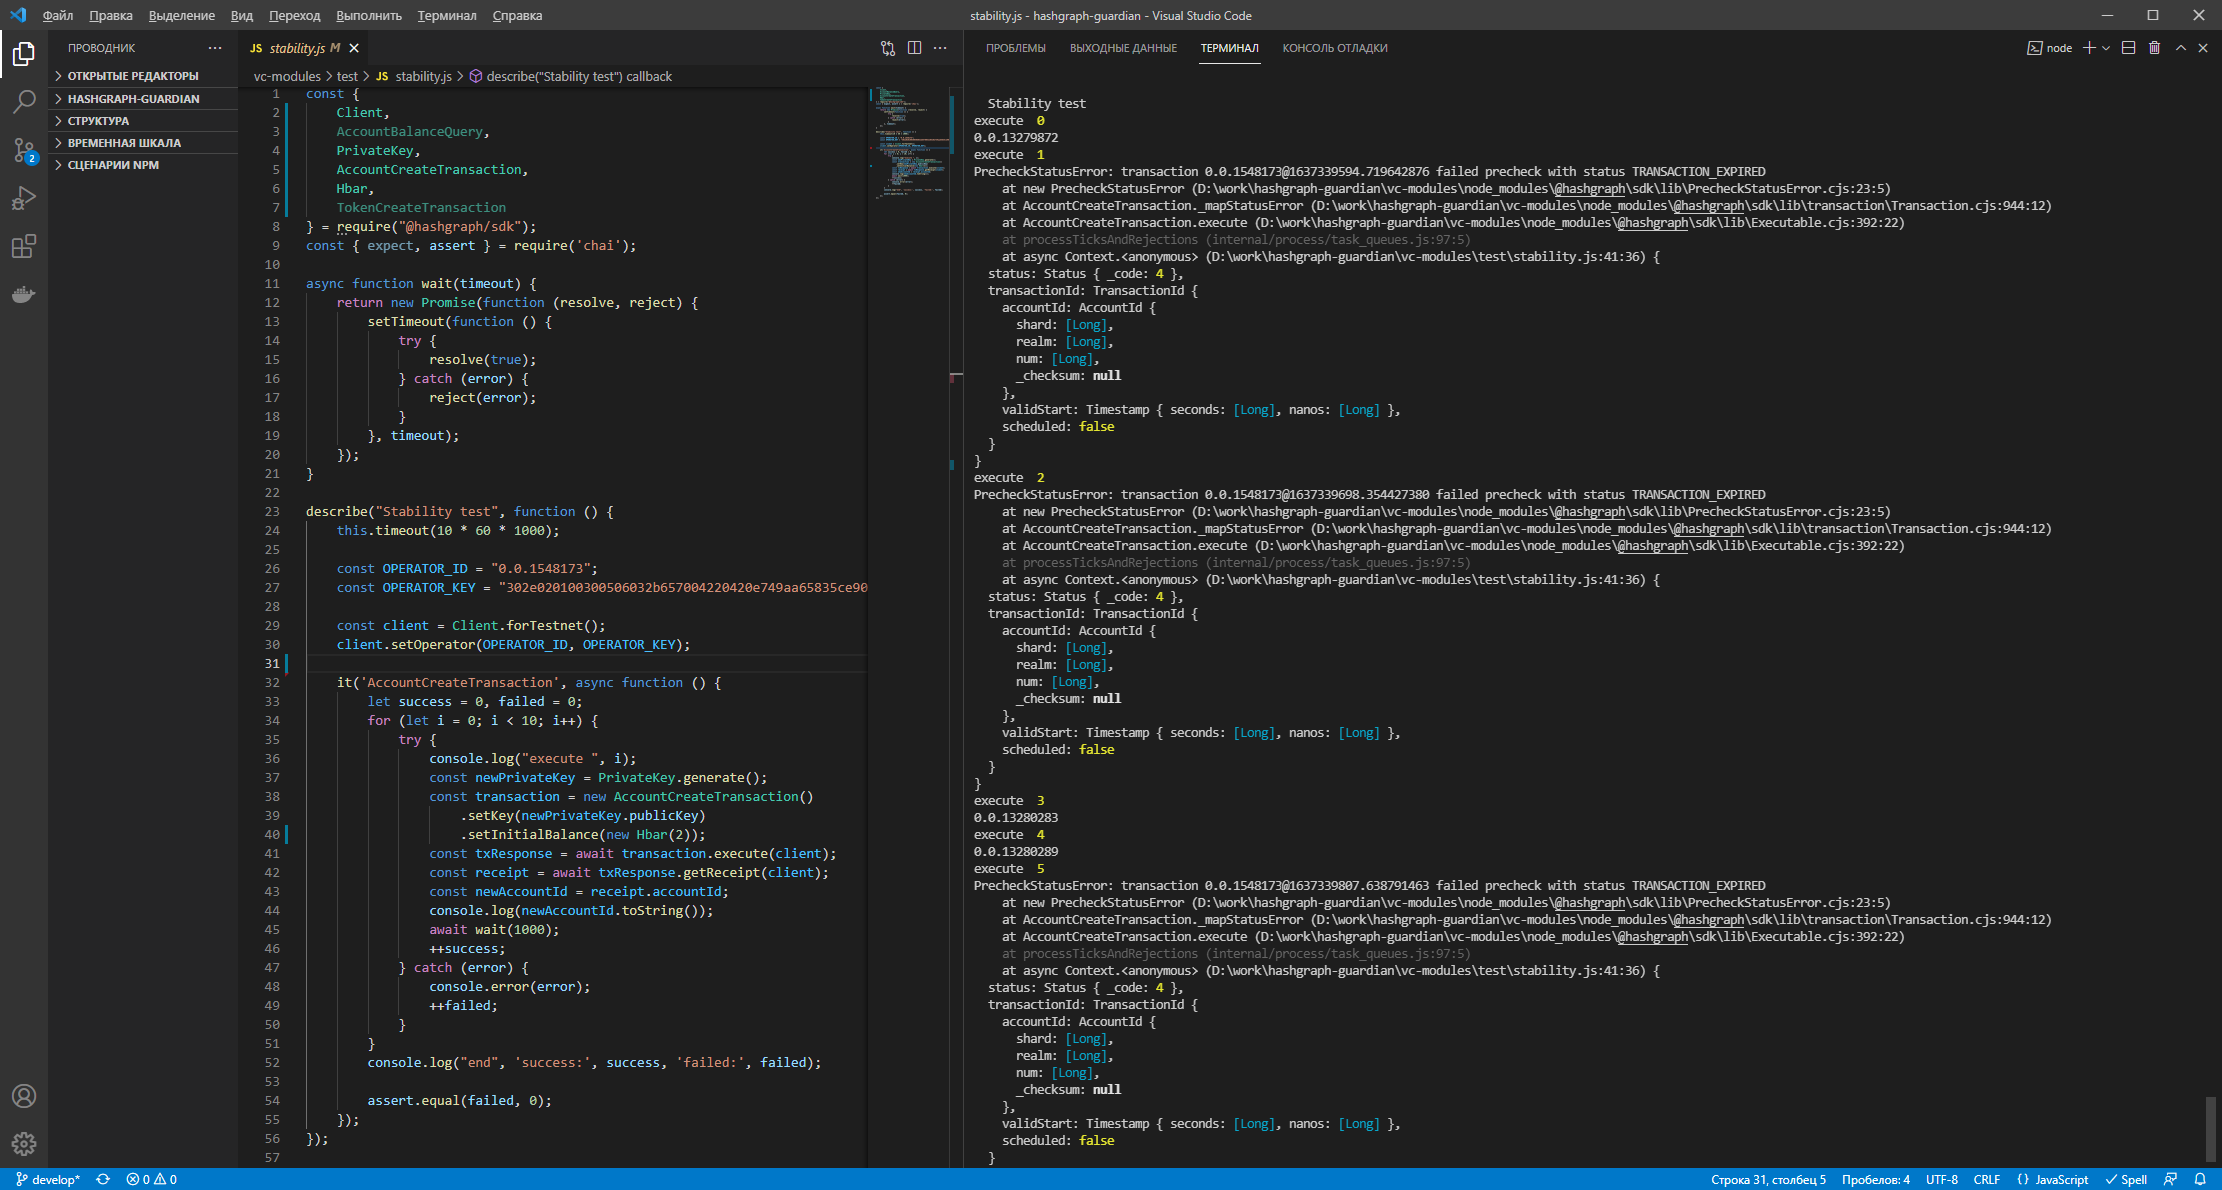Click the Docker icon in the Activity Bar

pos(24,295)
